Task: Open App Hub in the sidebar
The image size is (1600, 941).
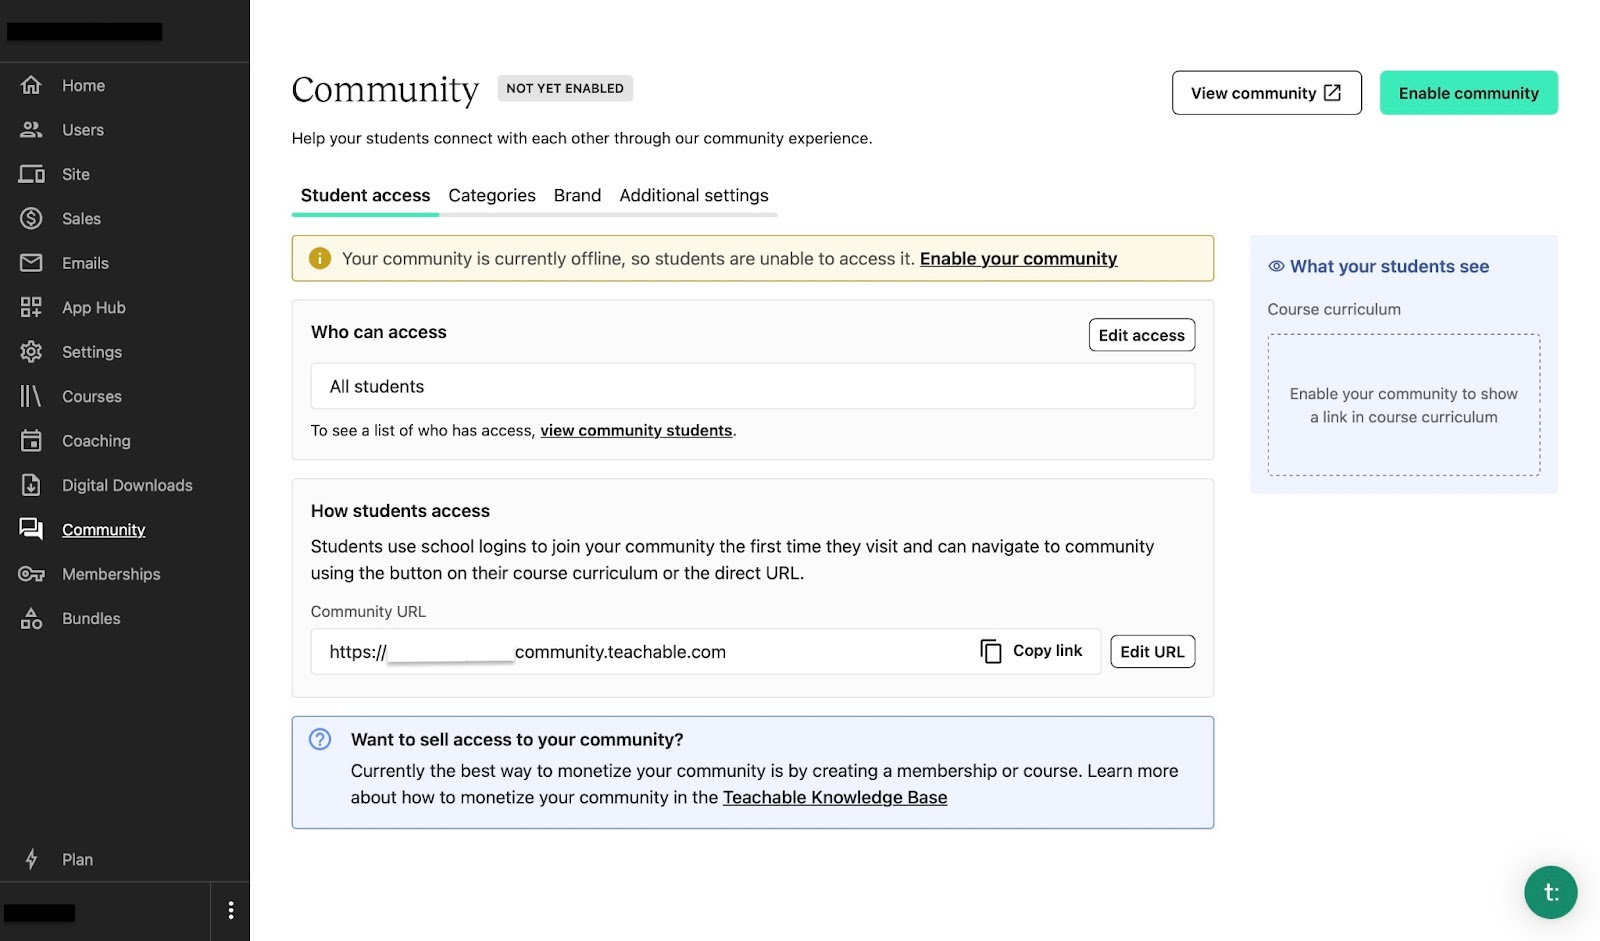Action: [x=94, y=307]
